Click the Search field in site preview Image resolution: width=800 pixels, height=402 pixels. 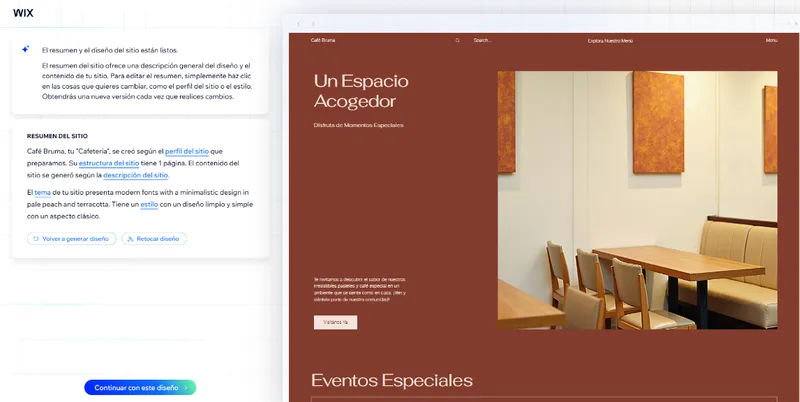(x=483, y=40)
